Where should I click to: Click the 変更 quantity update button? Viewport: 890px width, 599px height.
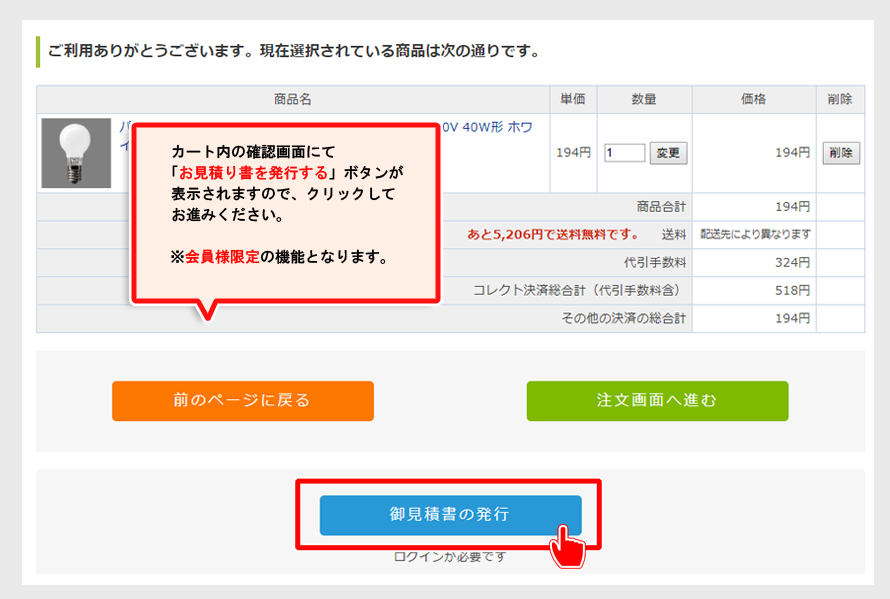[668, 153]
